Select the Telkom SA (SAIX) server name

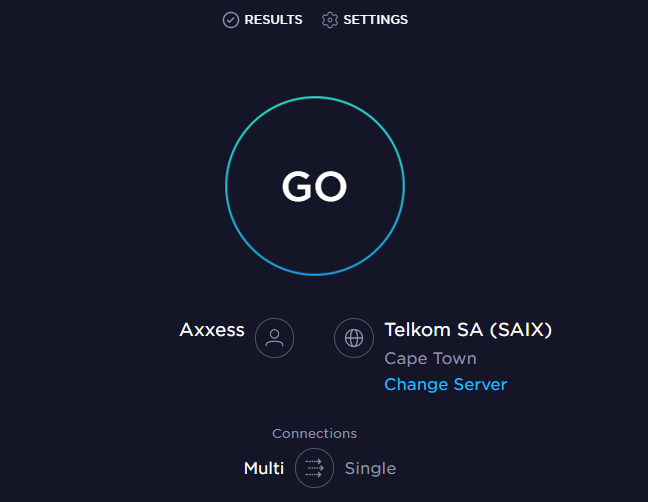pyautogui.click(x=468, y=330)
